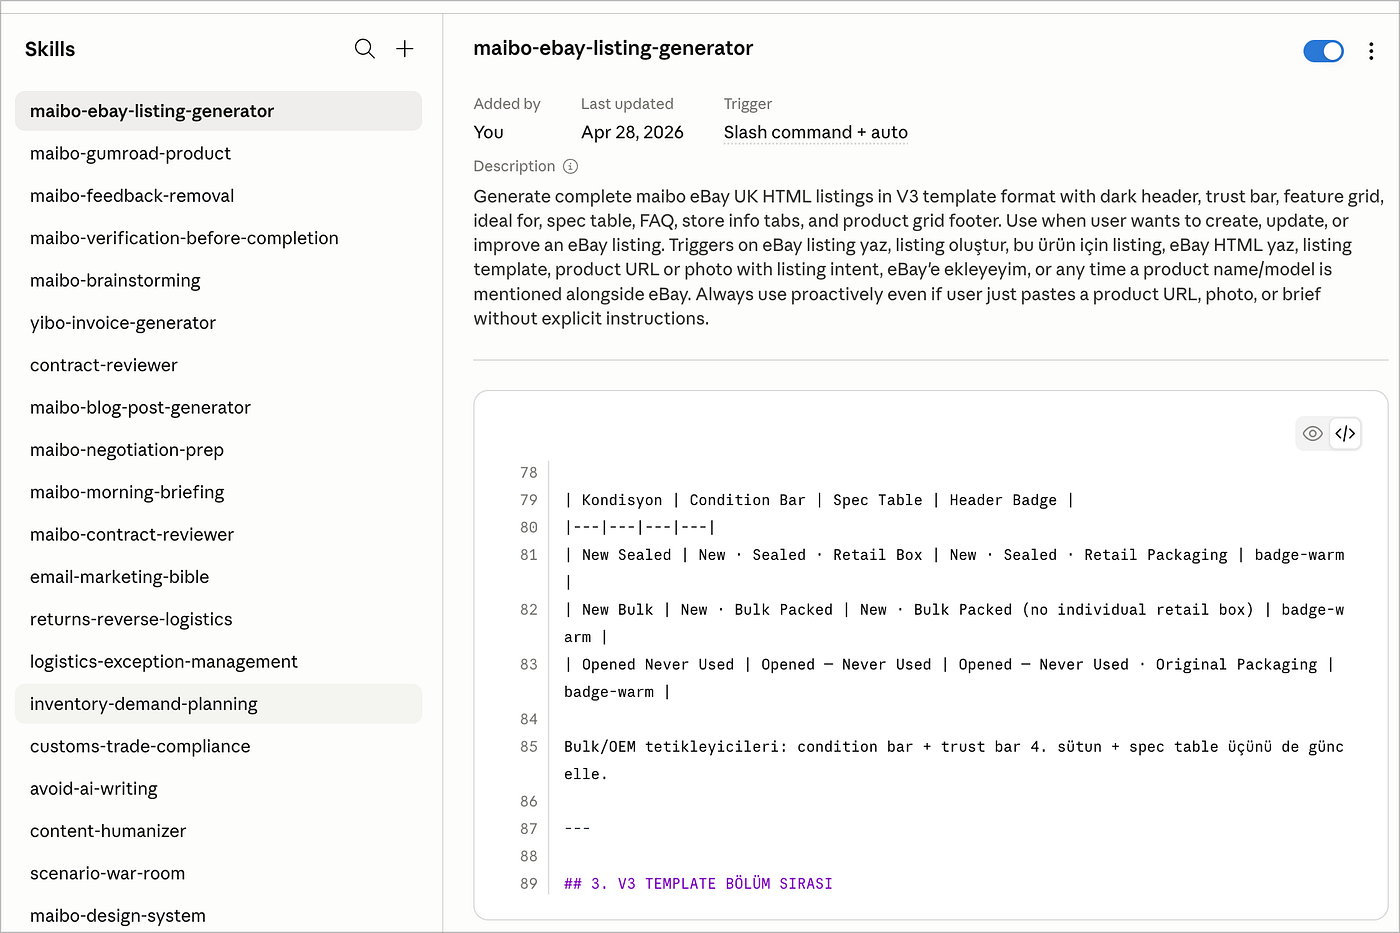This screenshot has height=933, width=1400.
Task: Click line number 89 in the gutter
Action: click(x=528, y=883)
